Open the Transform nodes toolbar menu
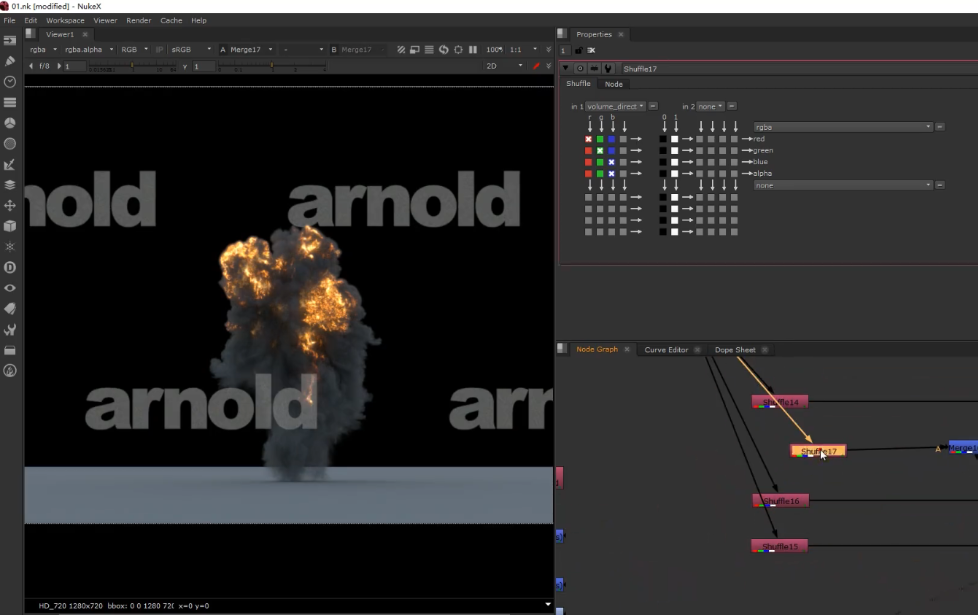978x615 pixels. click(10, 205)
